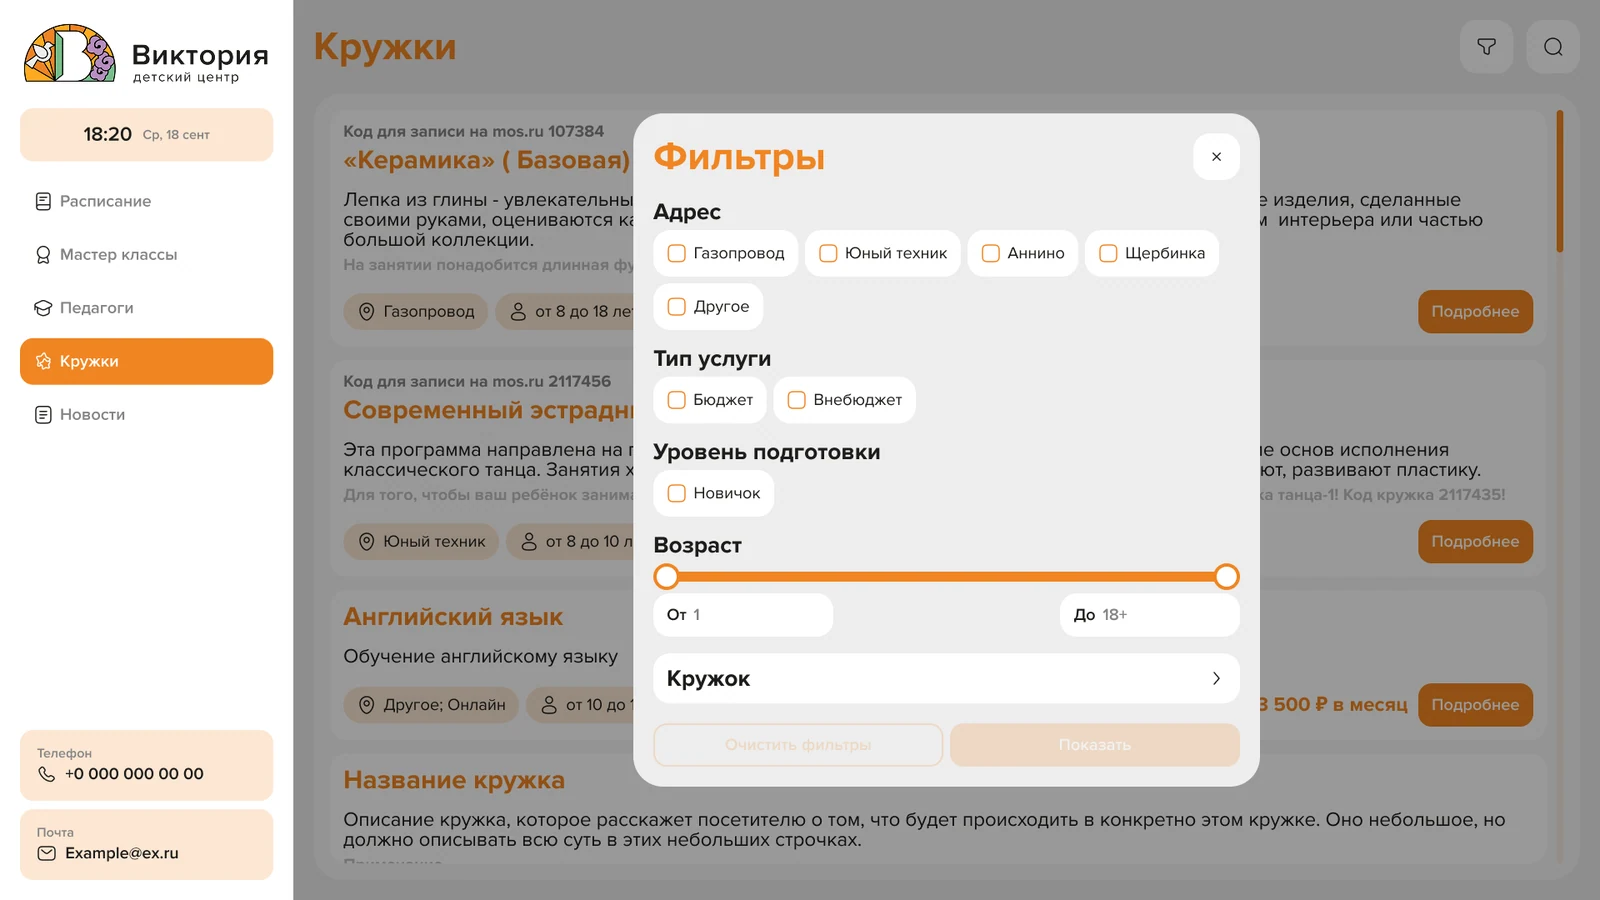The height and width of the screenshot is (900, 1600).
Task: Go to Мастер классы in the sidebar
Action: coord(146,255)
